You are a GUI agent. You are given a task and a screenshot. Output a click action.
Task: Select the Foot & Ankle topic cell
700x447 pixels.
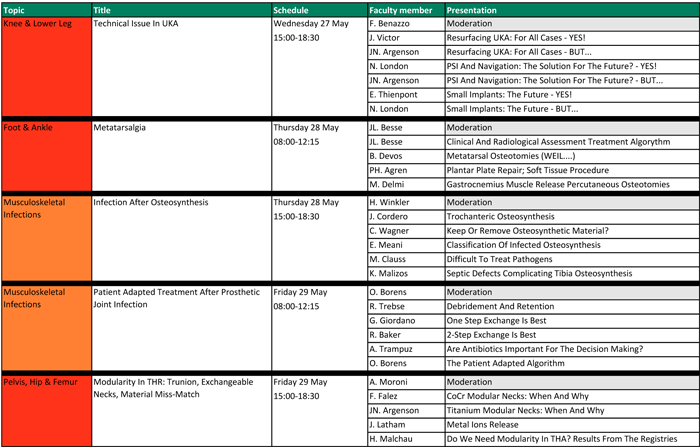click(x=47, y=156)
